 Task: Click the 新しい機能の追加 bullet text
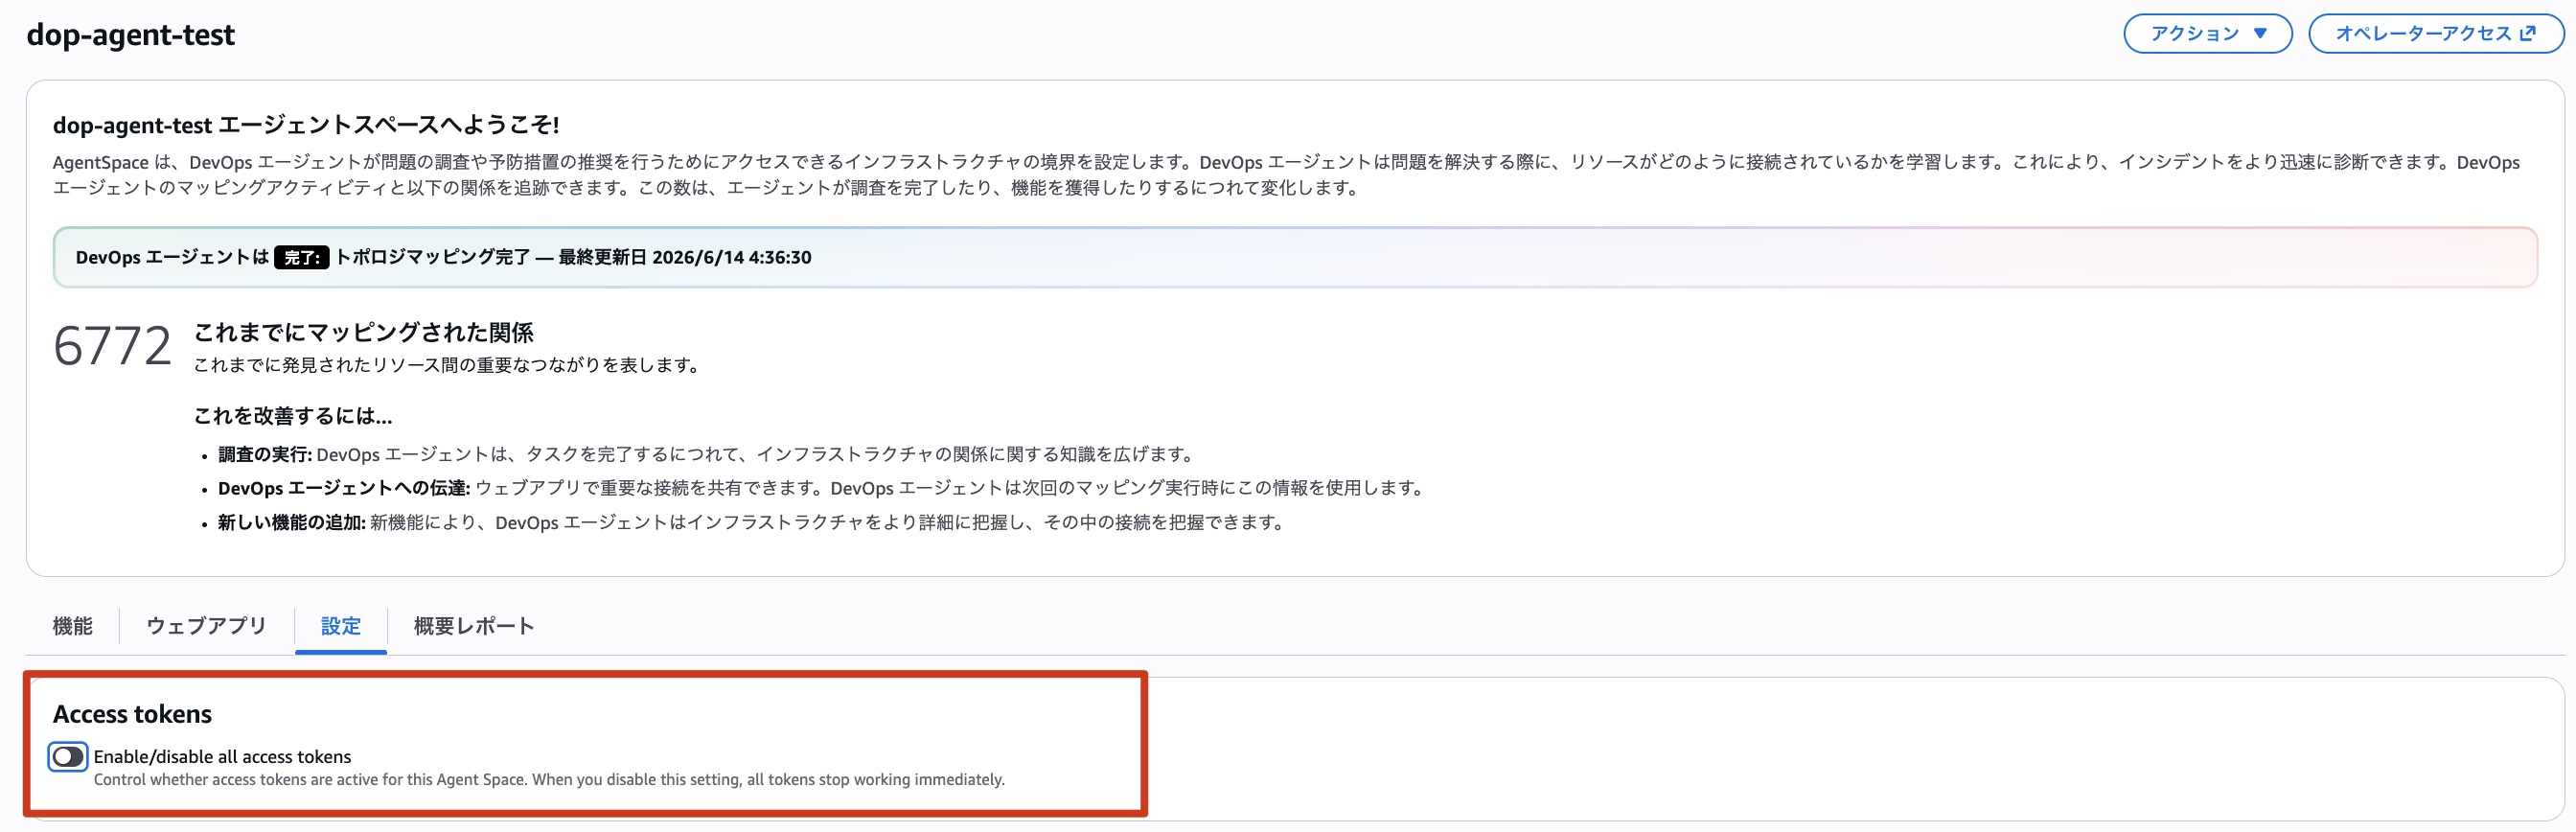(751, 522)
